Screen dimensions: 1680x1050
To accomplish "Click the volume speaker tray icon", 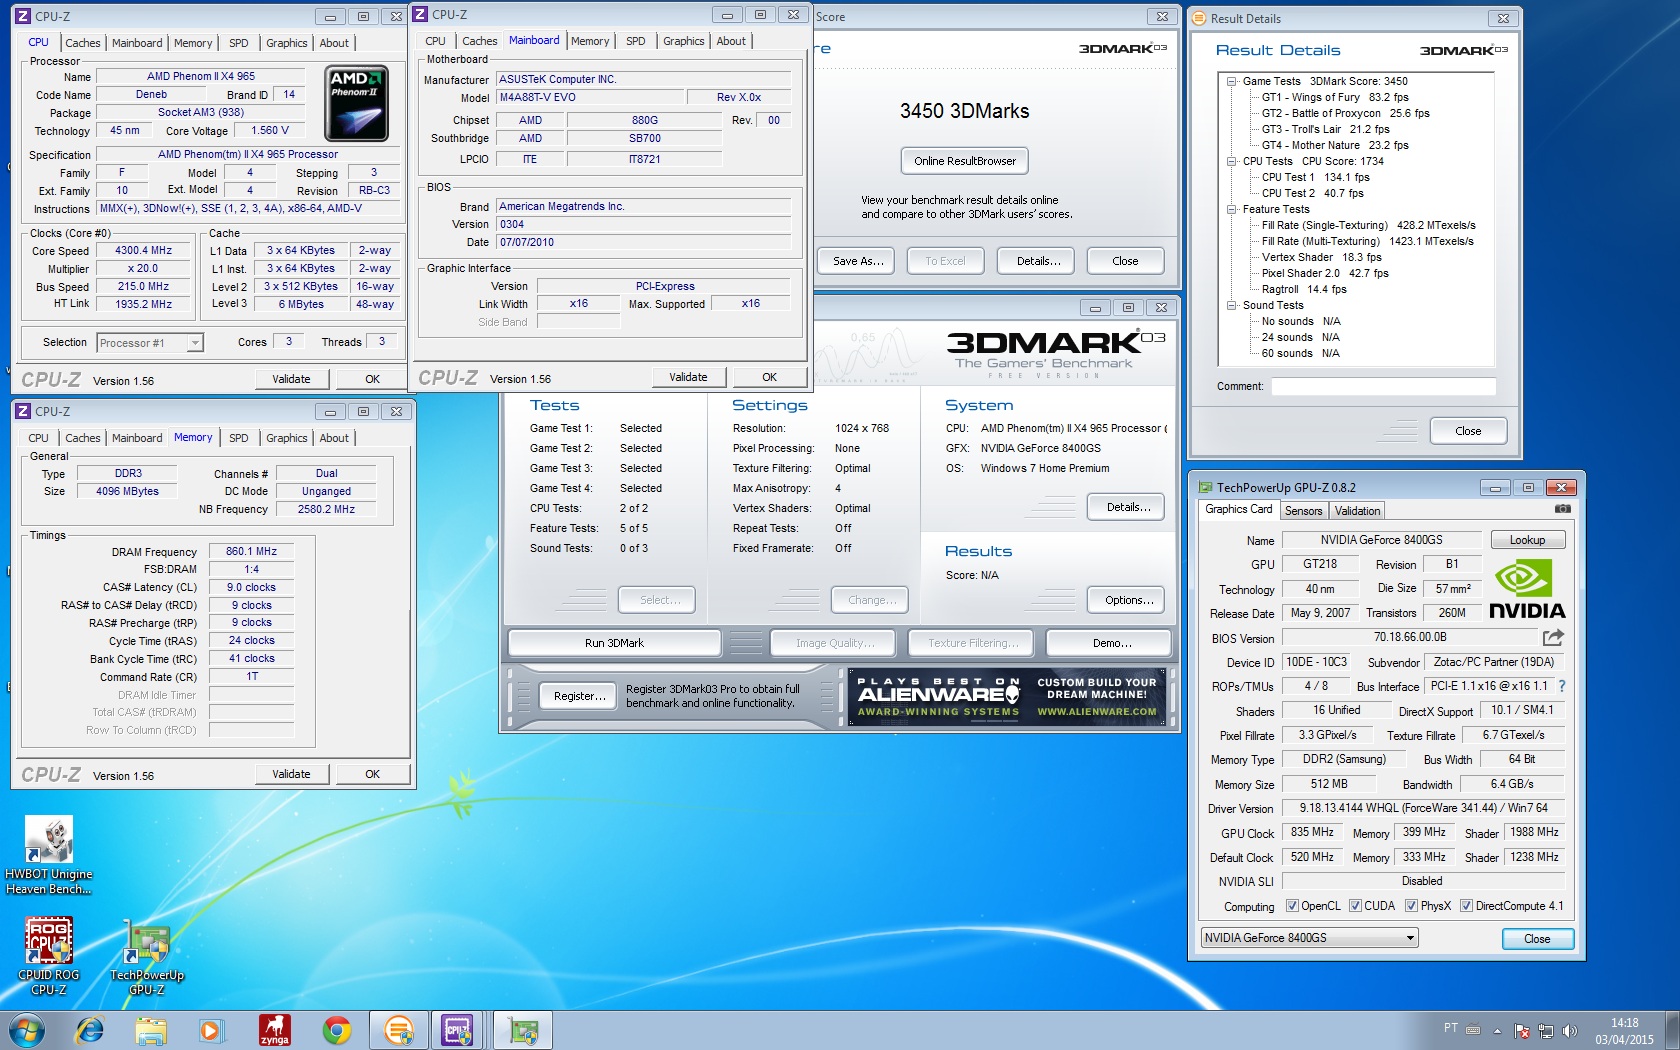I will pyautogui.click(x=1569, y=1030).
